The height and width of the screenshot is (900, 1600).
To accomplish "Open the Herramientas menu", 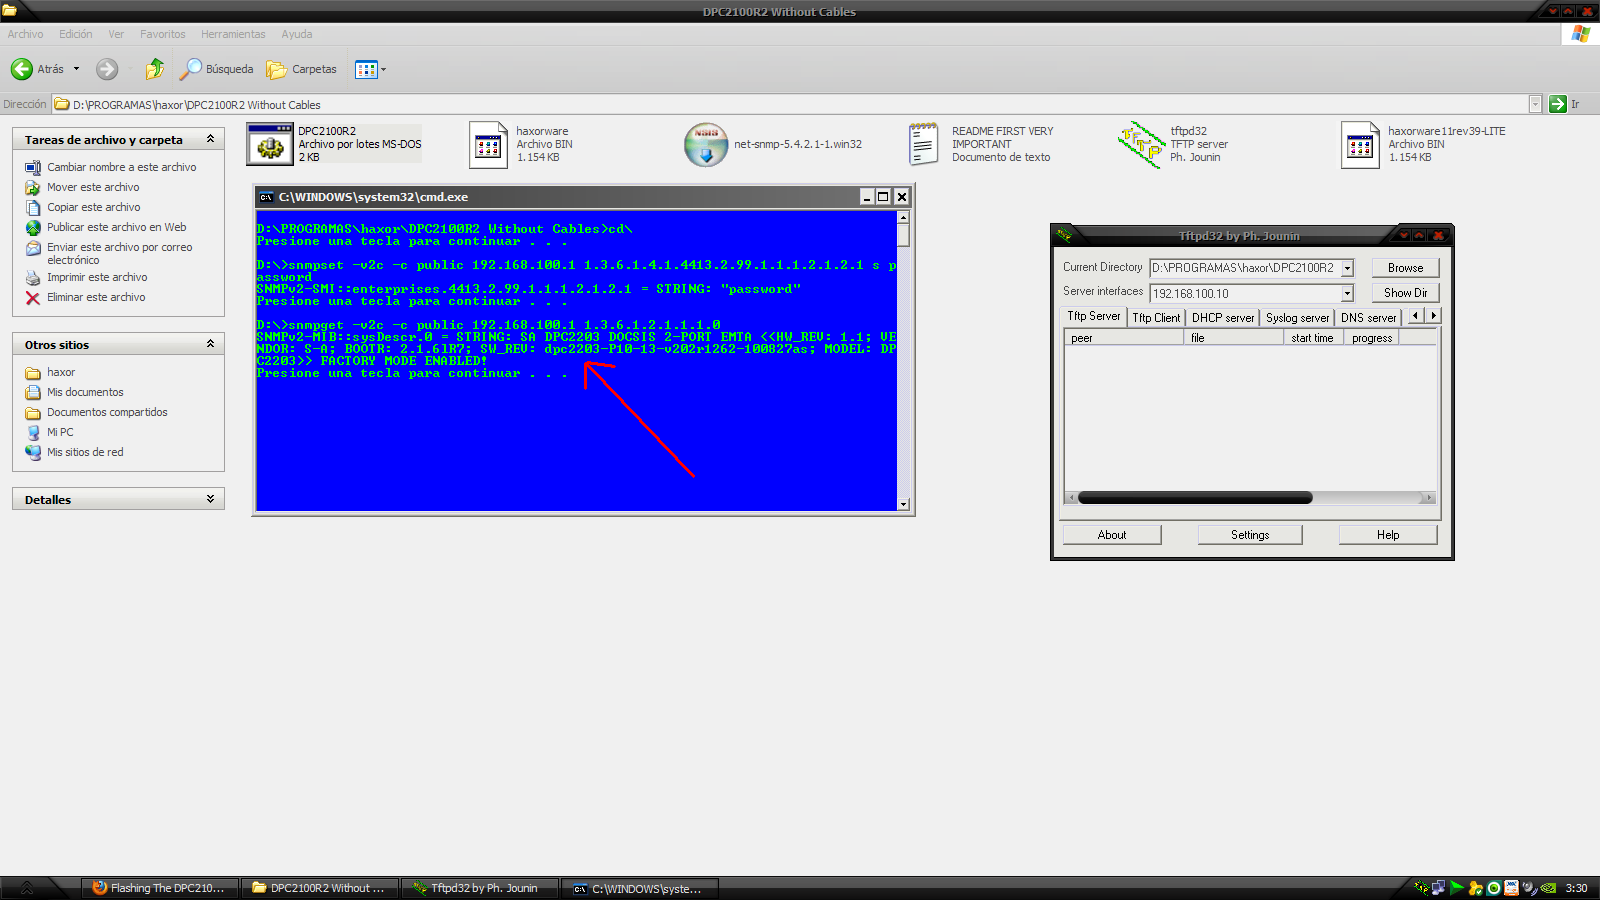I will tap(233, 34).
